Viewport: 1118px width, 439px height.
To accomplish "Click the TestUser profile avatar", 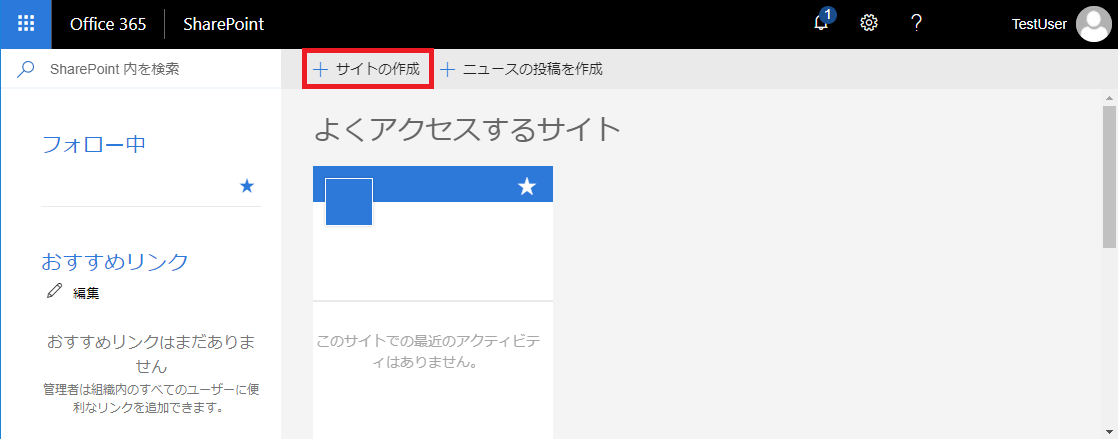I will tap(1093, 24).
